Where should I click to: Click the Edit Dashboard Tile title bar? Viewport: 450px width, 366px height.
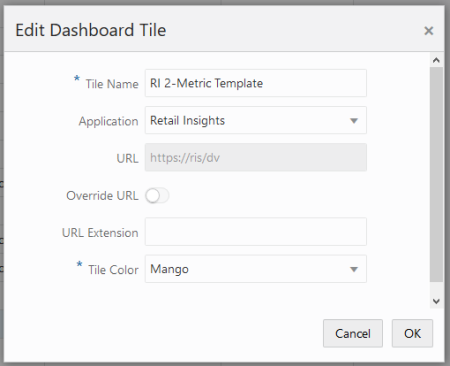(213, 30)
